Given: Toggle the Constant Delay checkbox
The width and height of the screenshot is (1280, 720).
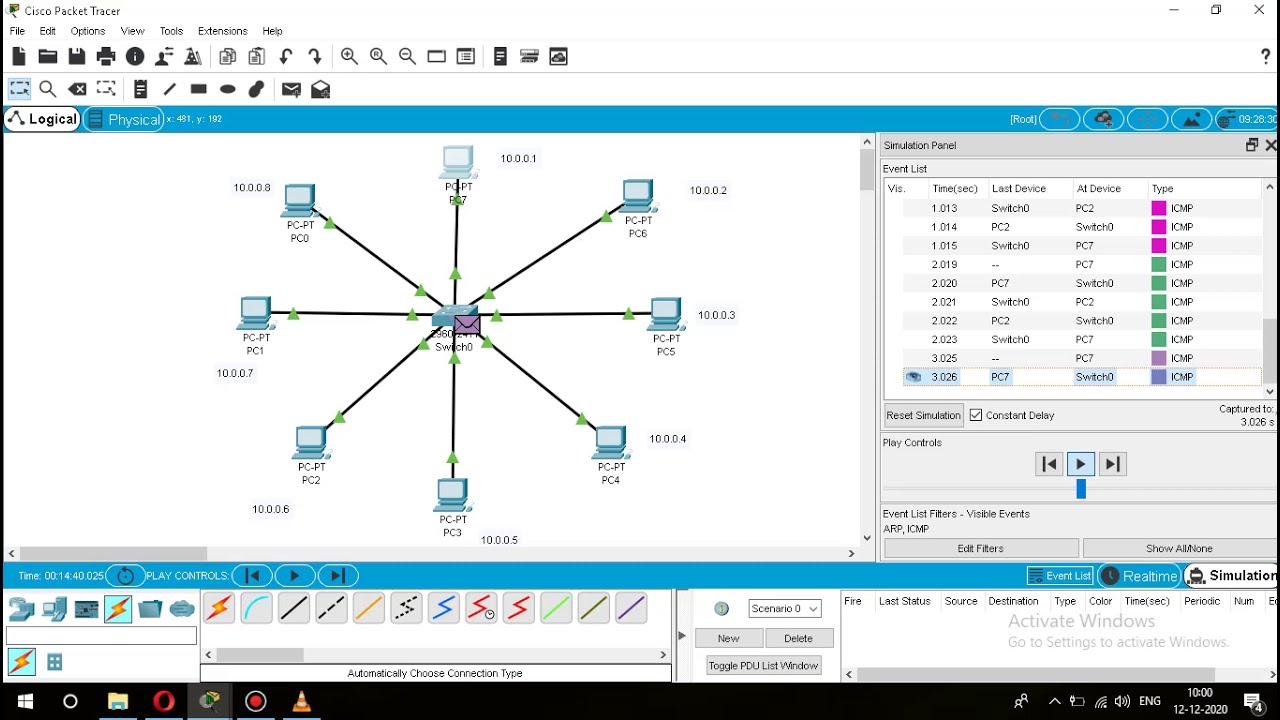Looking at the screenshot, I should pos(976,415).
